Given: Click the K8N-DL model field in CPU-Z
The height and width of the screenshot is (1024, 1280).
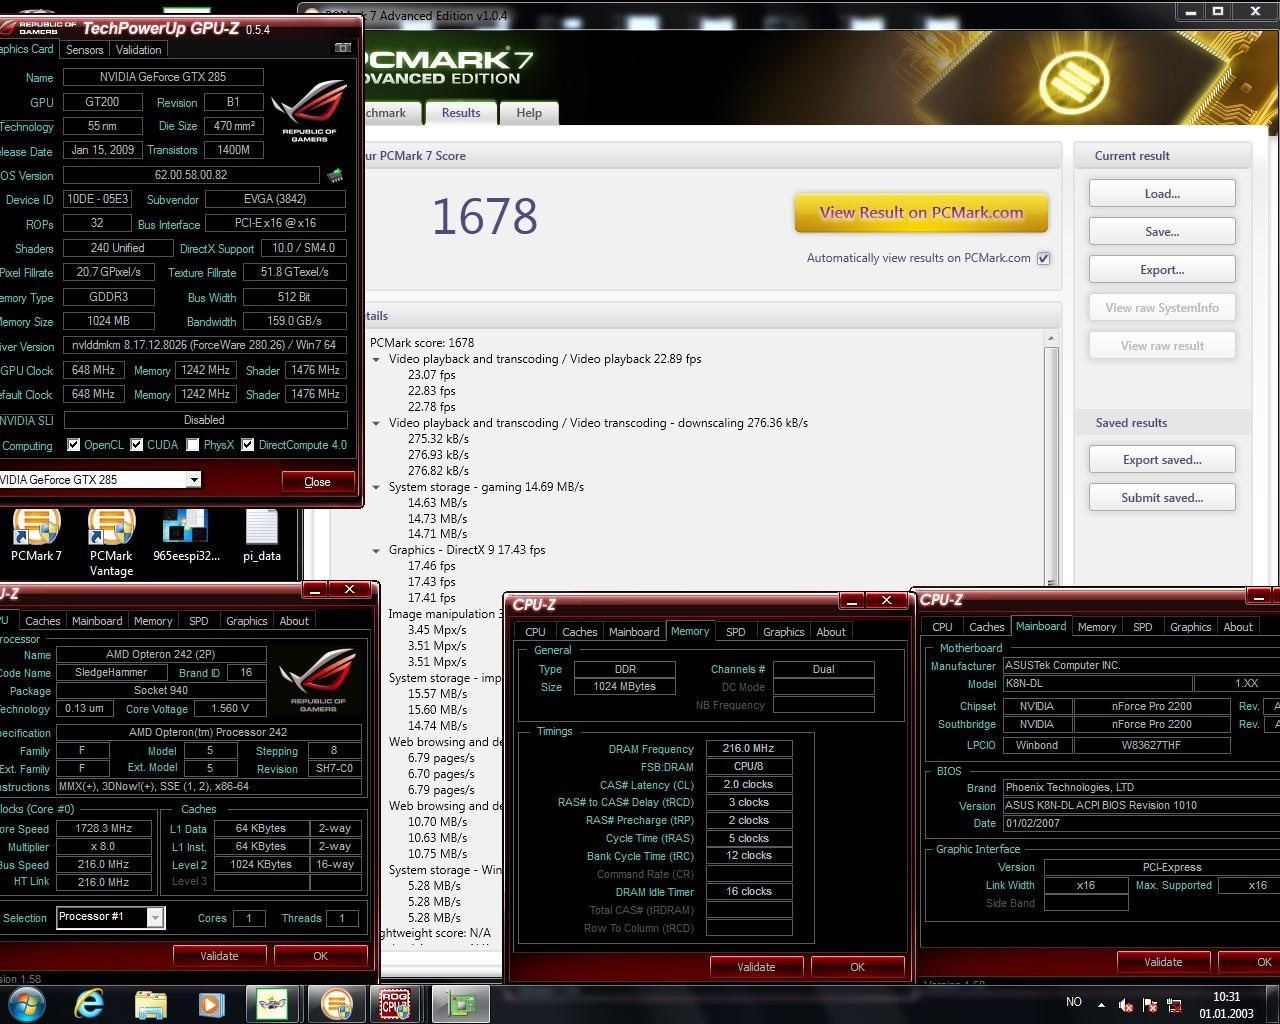Looking at the screenshot, I should point(1098,684).
